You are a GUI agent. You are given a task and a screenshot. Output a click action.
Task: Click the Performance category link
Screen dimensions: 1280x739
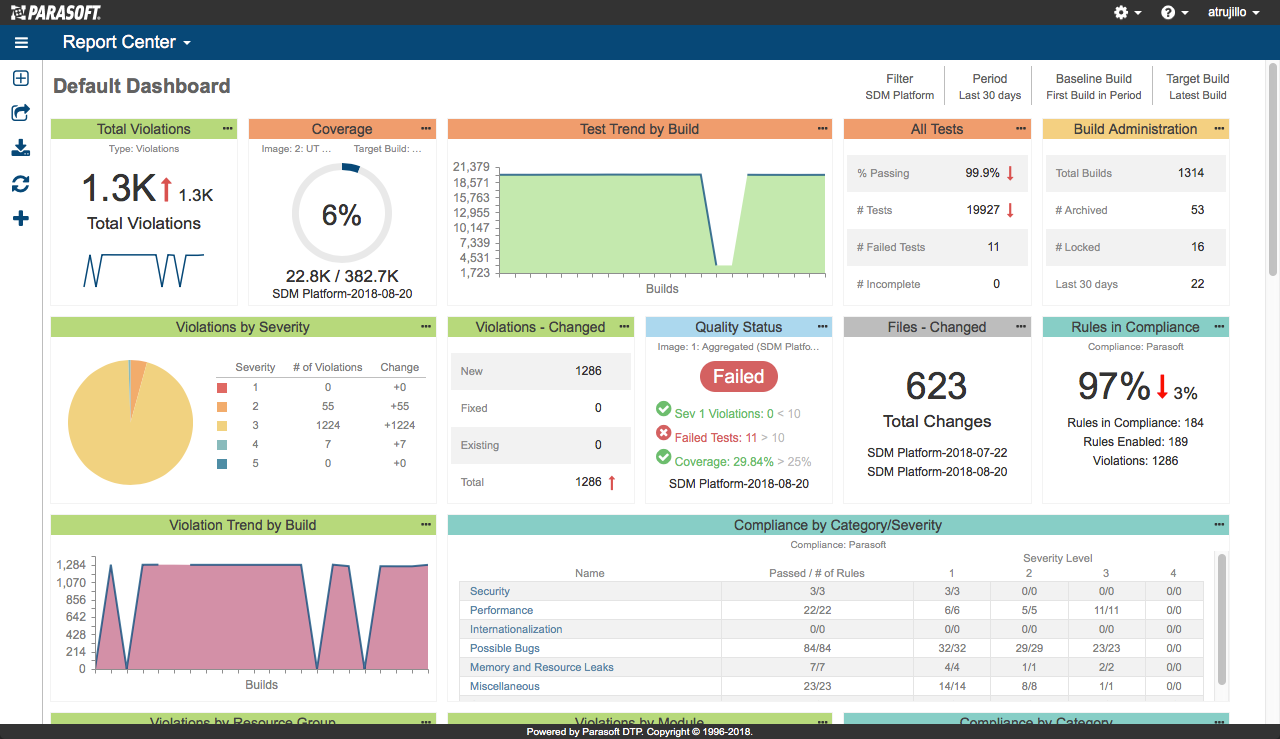(501, 610)
